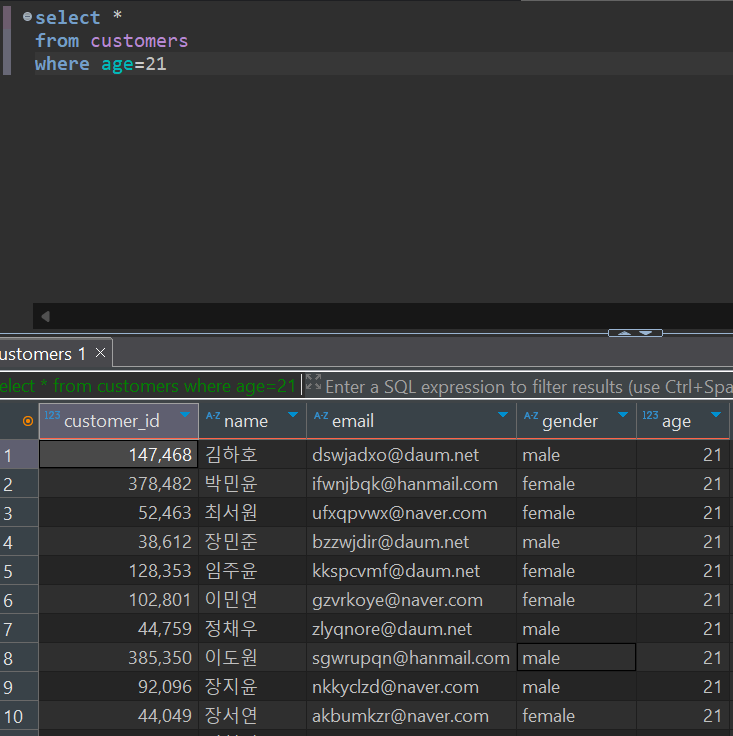Open age column filter dropdown arrow

[x=716, y=414]
